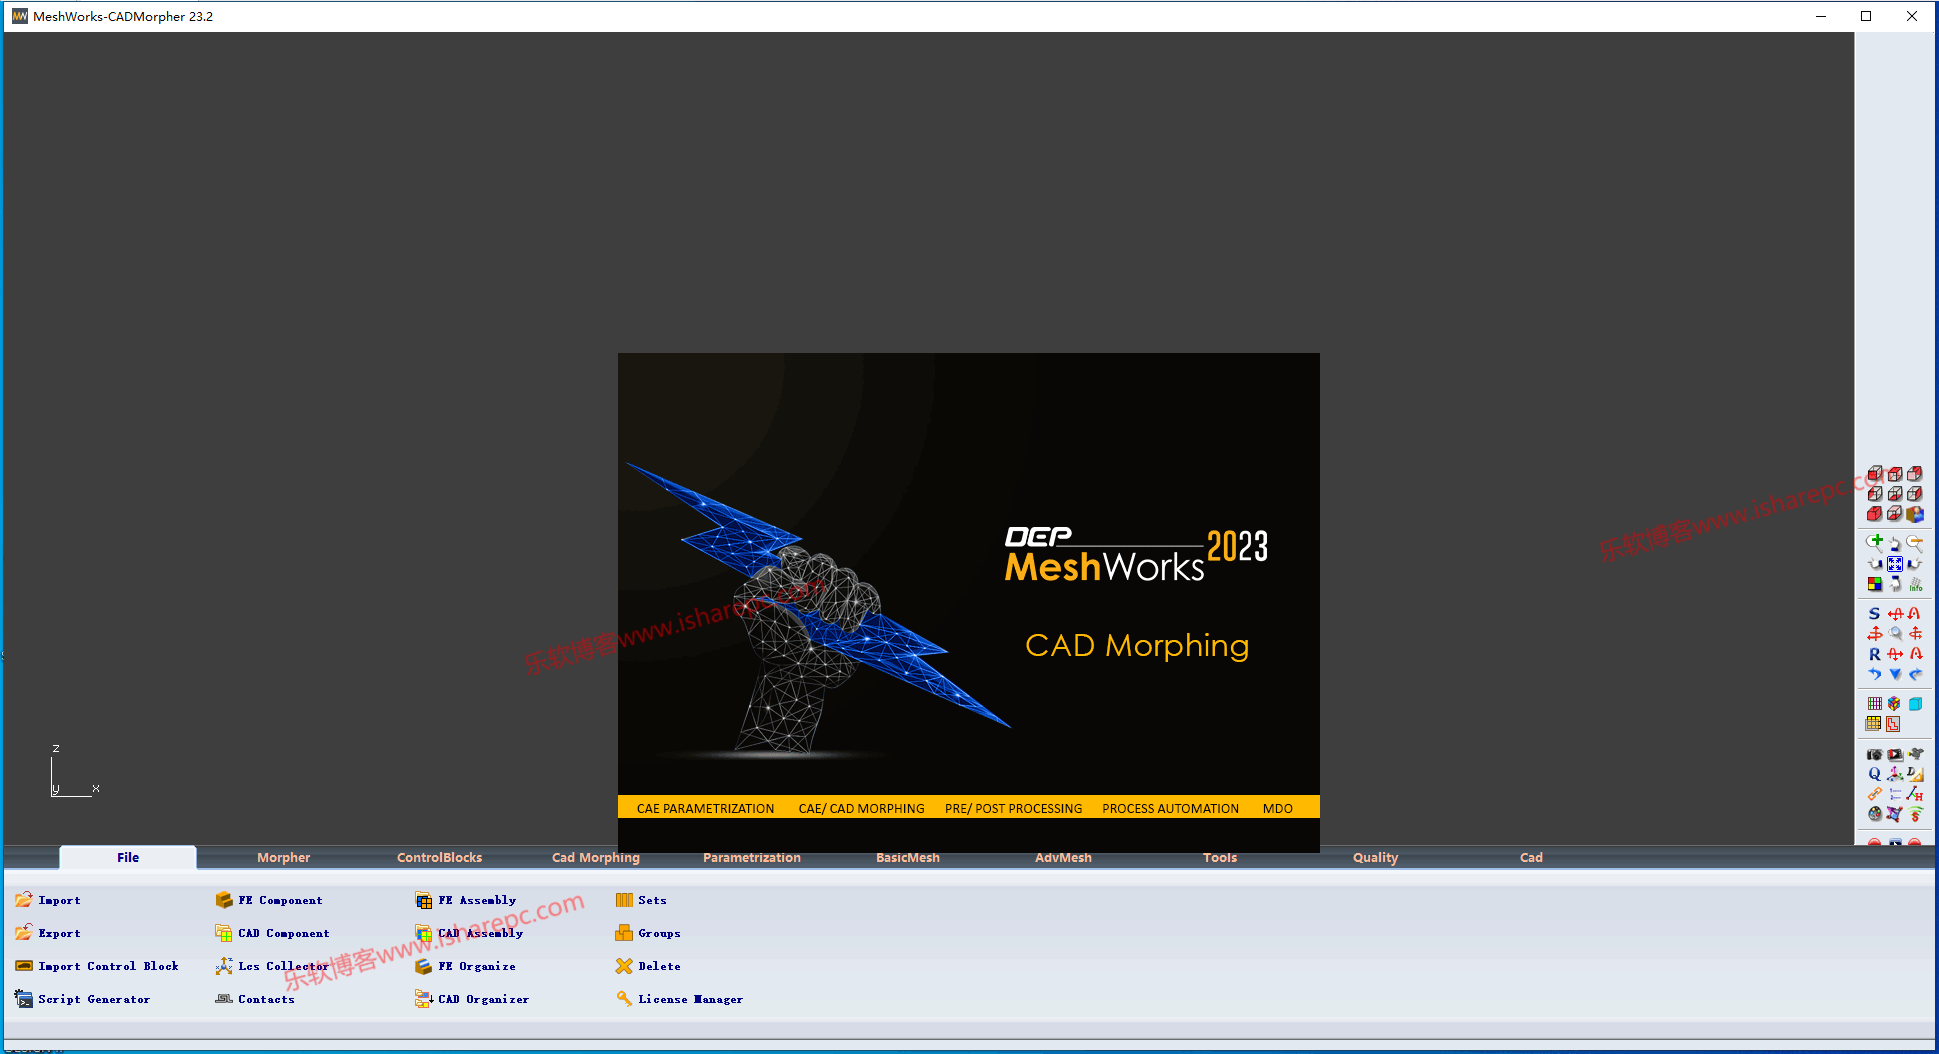The height and width of the screenshot is (1054, 1939).
Task: Click the color palette icon
Action: [x=1874, y=814]
